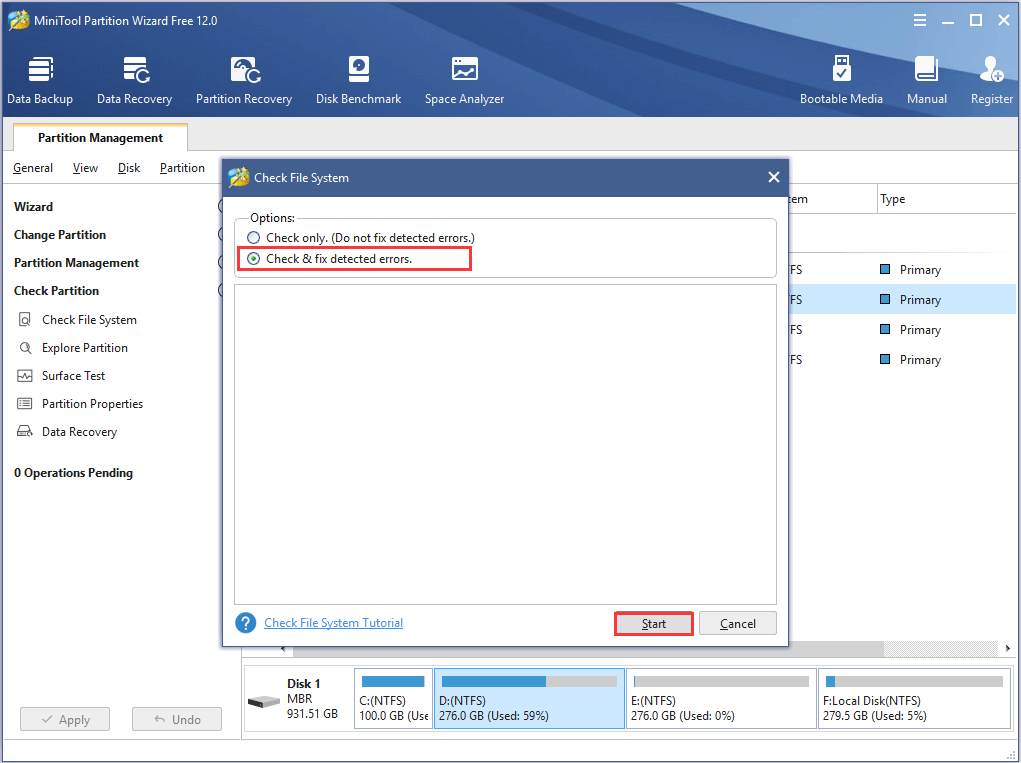Click the right arrow of horizontal scrollbar
Viewport: 1021px width, 763px height.
(1007, 648)
